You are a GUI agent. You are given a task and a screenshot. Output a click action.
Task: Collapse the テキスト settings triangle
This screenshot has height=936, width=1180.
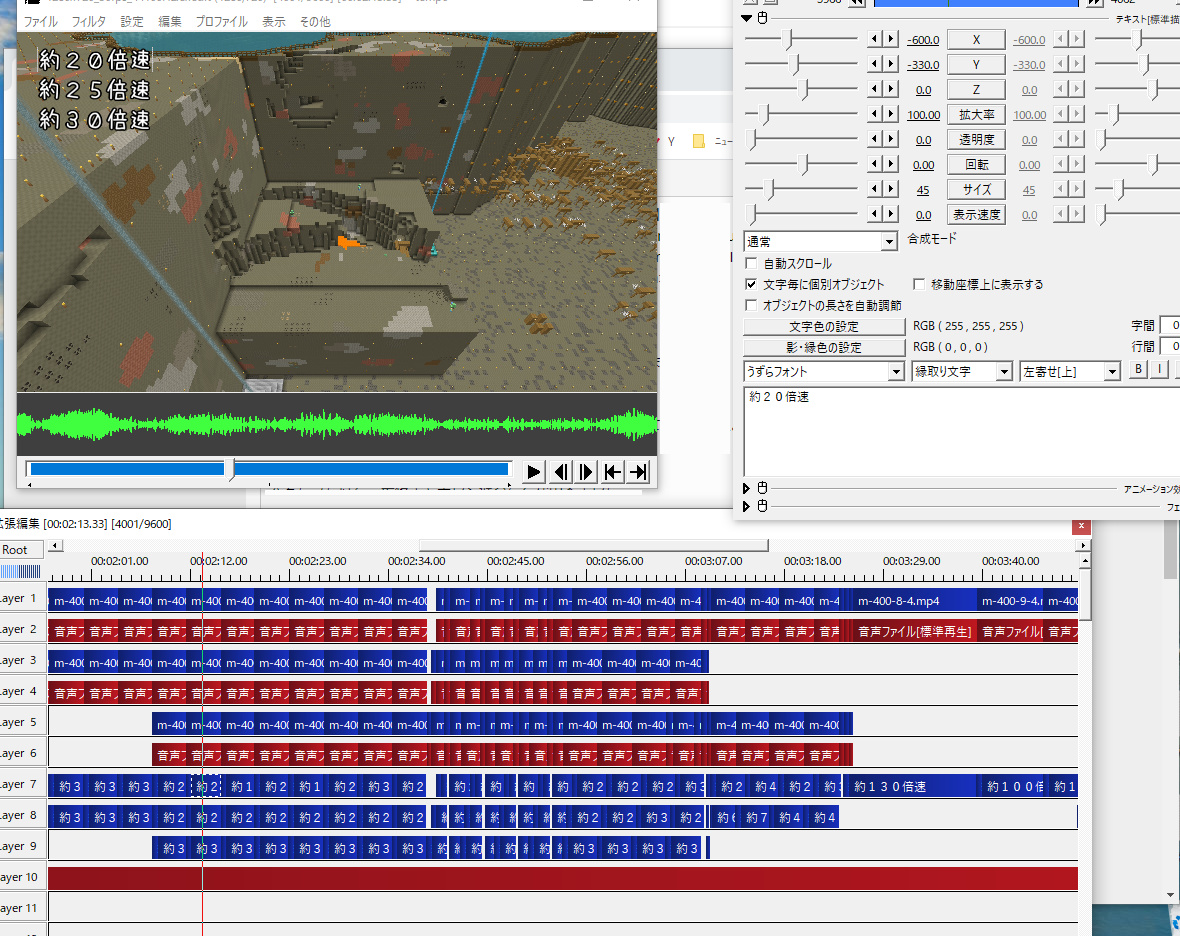(x=747, y=18)
